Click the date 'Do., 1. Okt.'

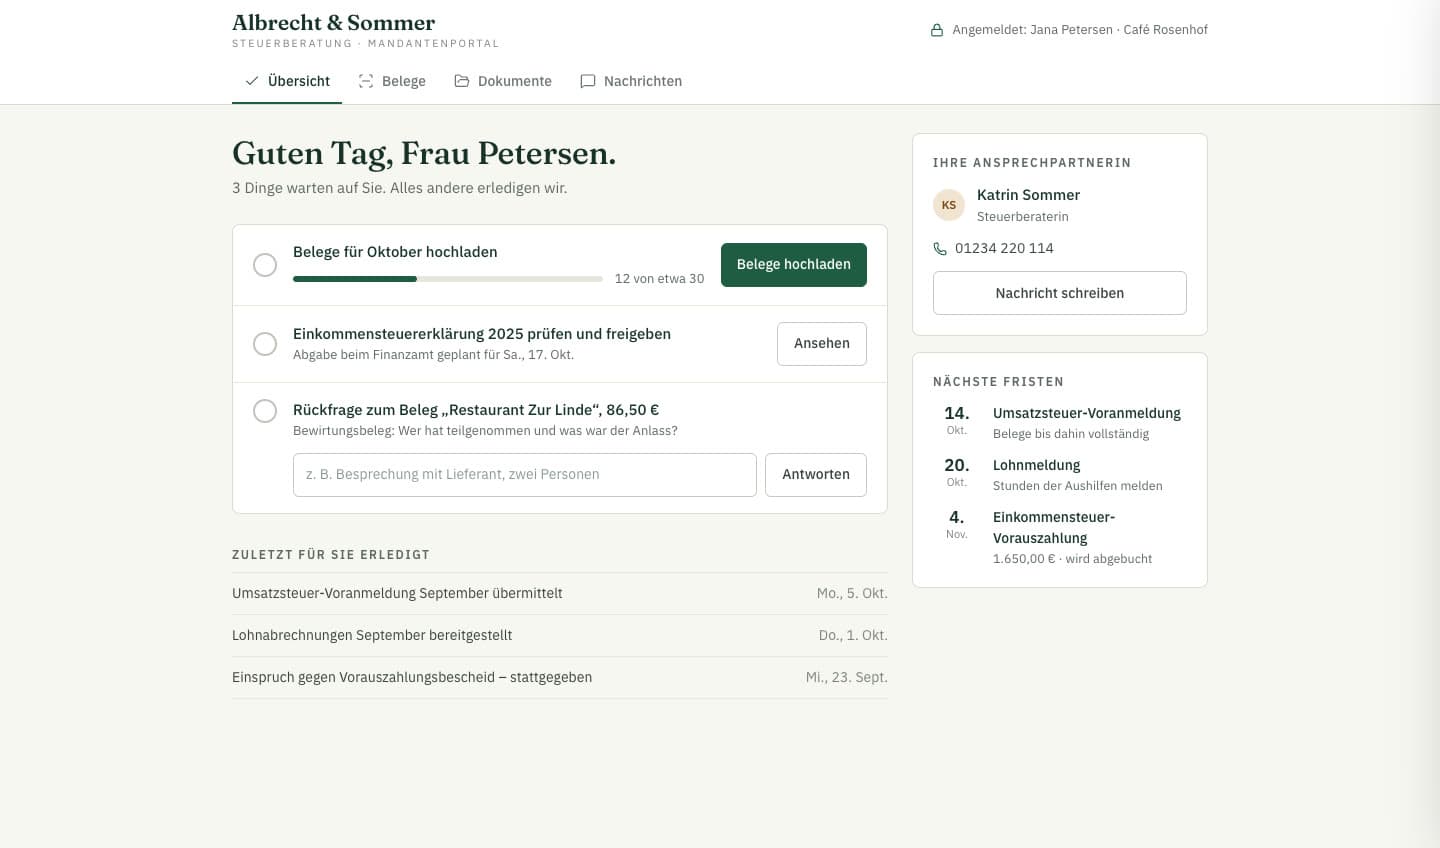pos(853,636)
